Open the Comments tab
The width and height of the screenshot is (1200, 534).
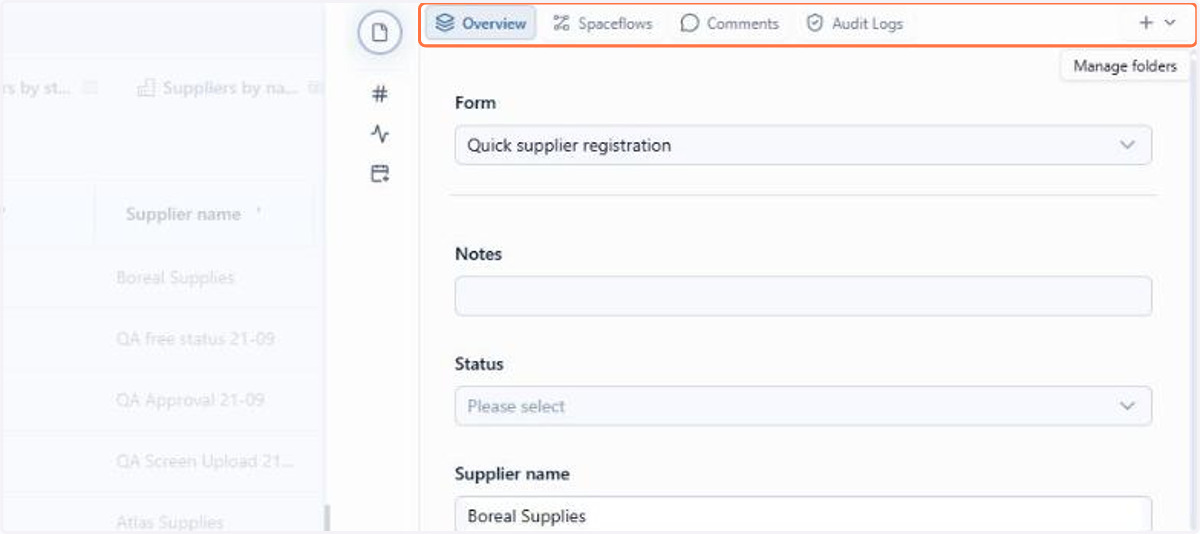[x=729, y=23]
